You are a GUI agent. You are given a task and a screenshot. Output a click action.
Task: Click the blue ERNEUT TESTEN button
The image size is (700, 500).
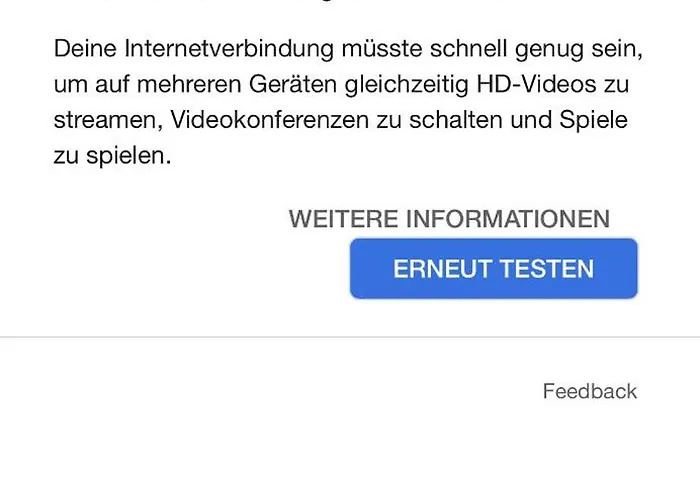point(493,268)
